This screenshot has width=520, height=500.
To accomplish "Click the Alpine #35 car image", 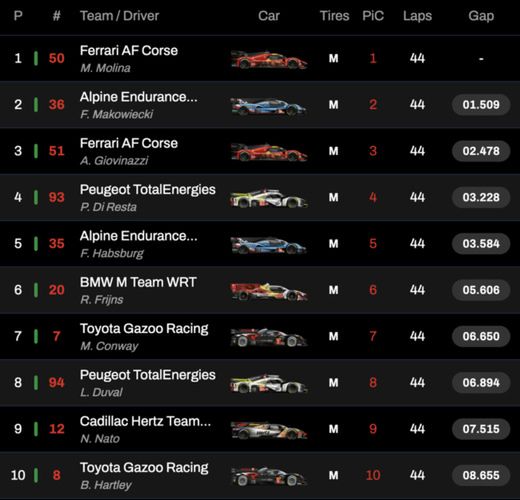I will pos(269,244).
